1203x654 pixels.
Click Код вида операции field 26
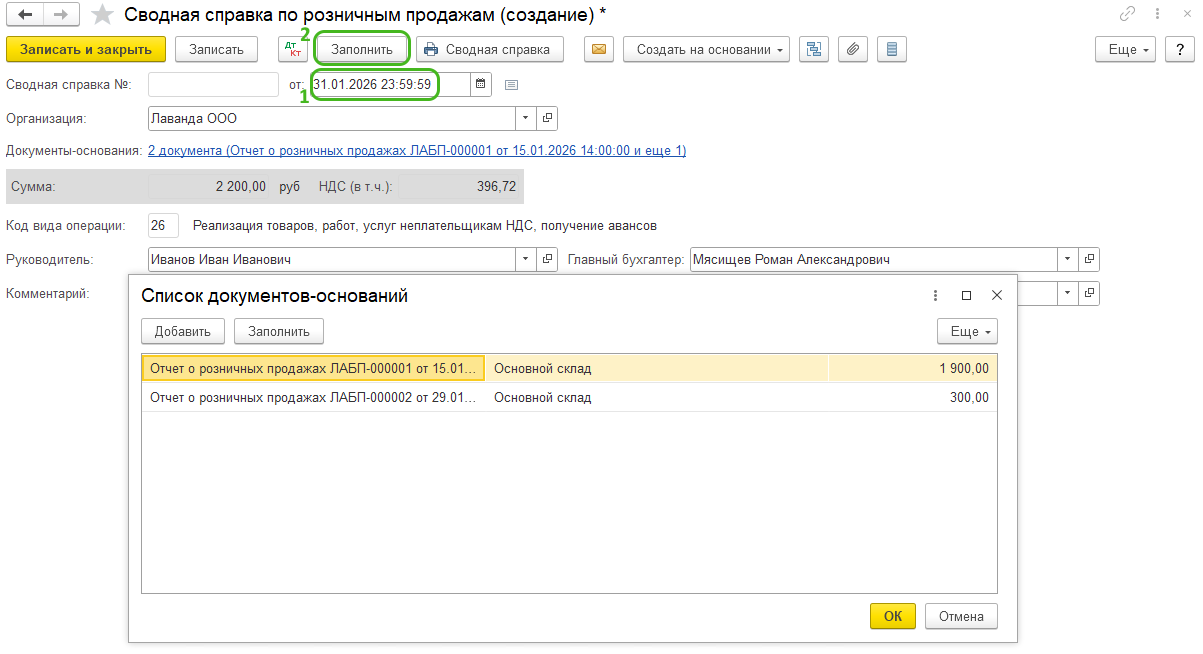(163, 225)
